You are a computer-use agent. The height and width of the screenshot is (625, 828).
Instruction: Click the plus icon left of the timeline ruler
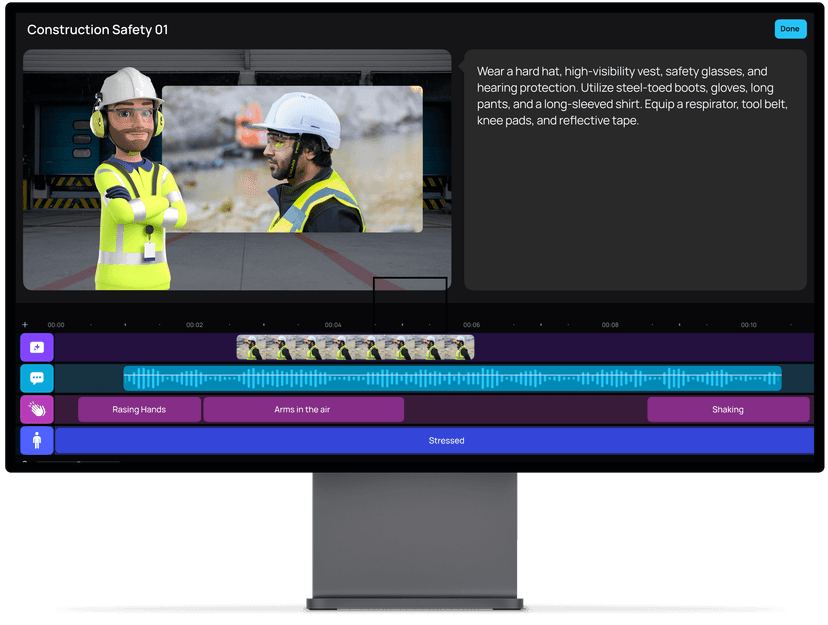(24, 324)
